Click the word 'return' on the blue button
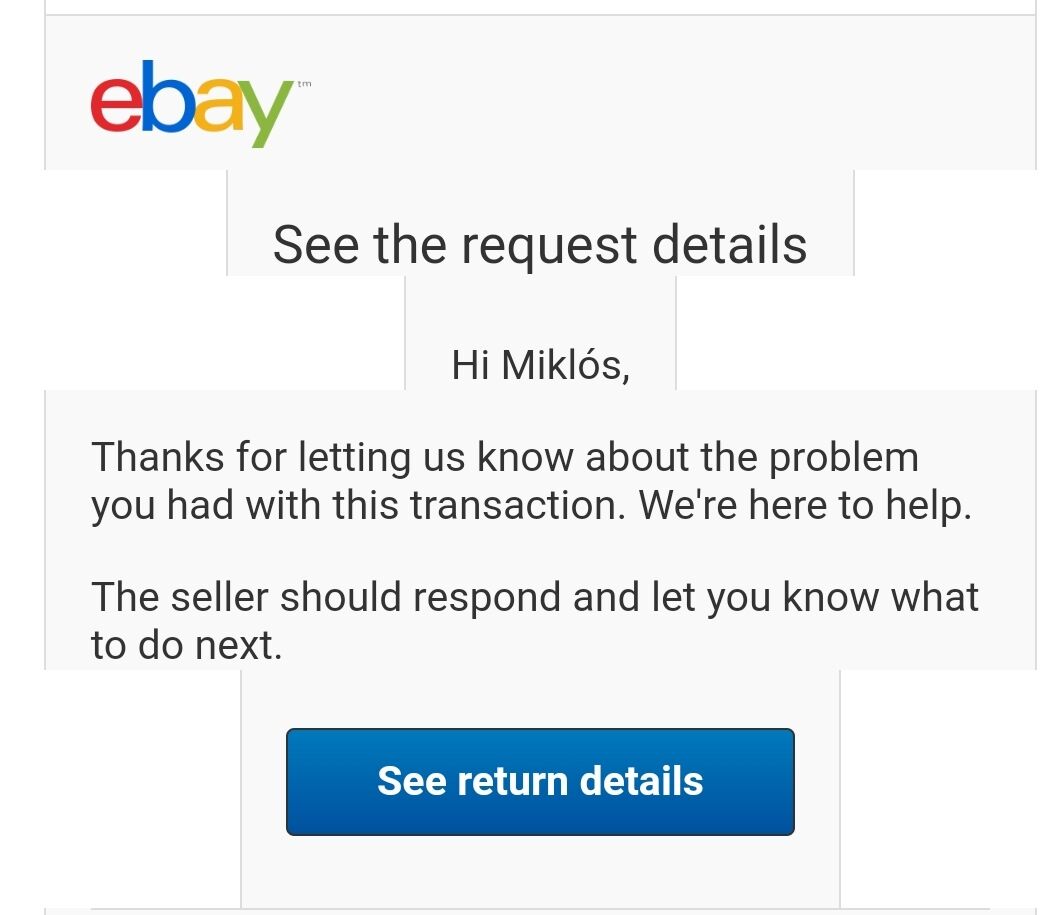Image resolution: width=1057 pixels, height=915 pixels. (512, 781)
